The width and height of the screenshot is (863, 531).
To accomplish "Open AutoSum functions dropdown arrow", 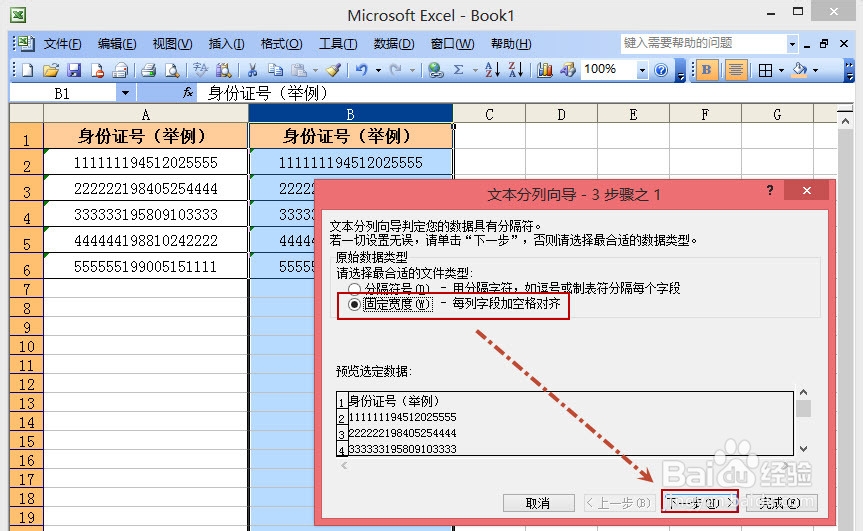I will (x=475, y=70).
